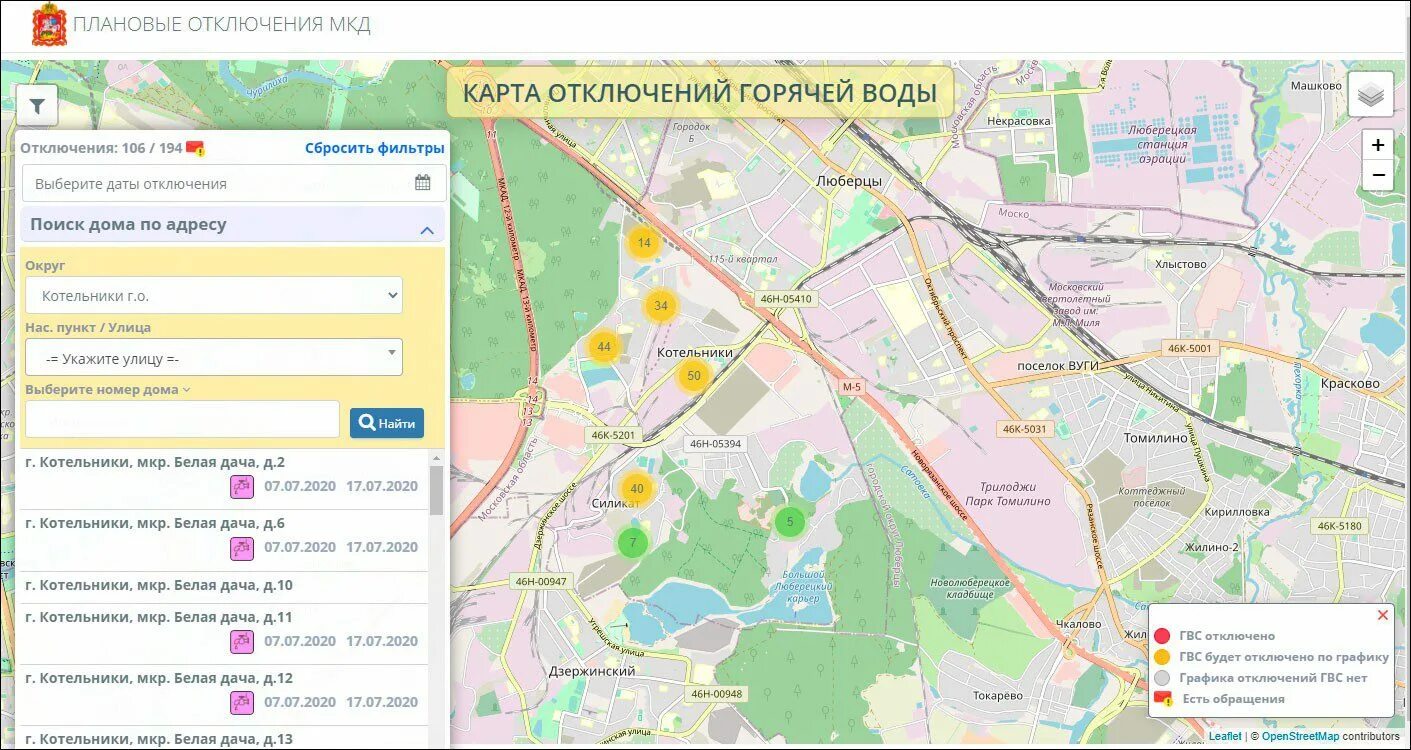Select address Белая дача, д.13
The image size is (1411, 750).
(x=159, y=739)
